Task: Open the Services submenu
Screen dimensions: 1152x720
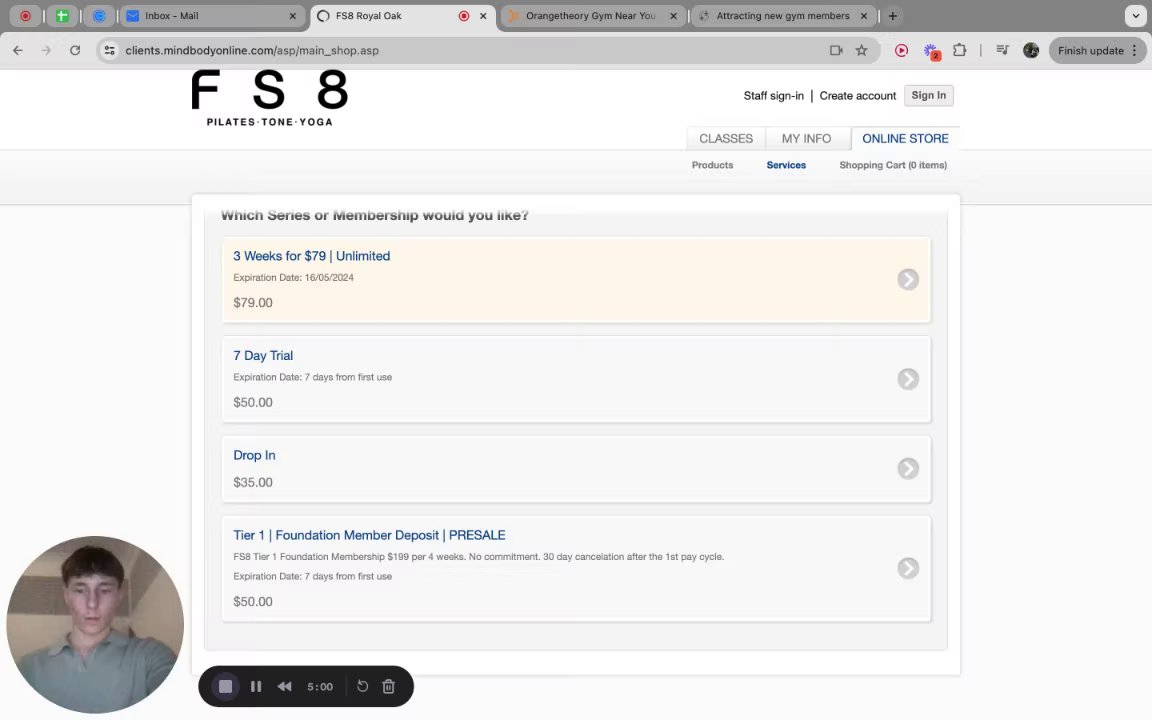Action: tap(786, 165)
